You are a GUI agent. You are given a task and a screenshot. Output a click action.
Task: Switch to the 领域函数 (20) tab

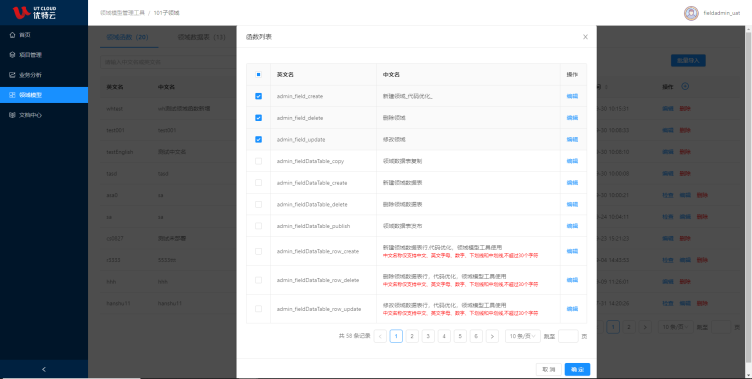[x=127, y=37]
